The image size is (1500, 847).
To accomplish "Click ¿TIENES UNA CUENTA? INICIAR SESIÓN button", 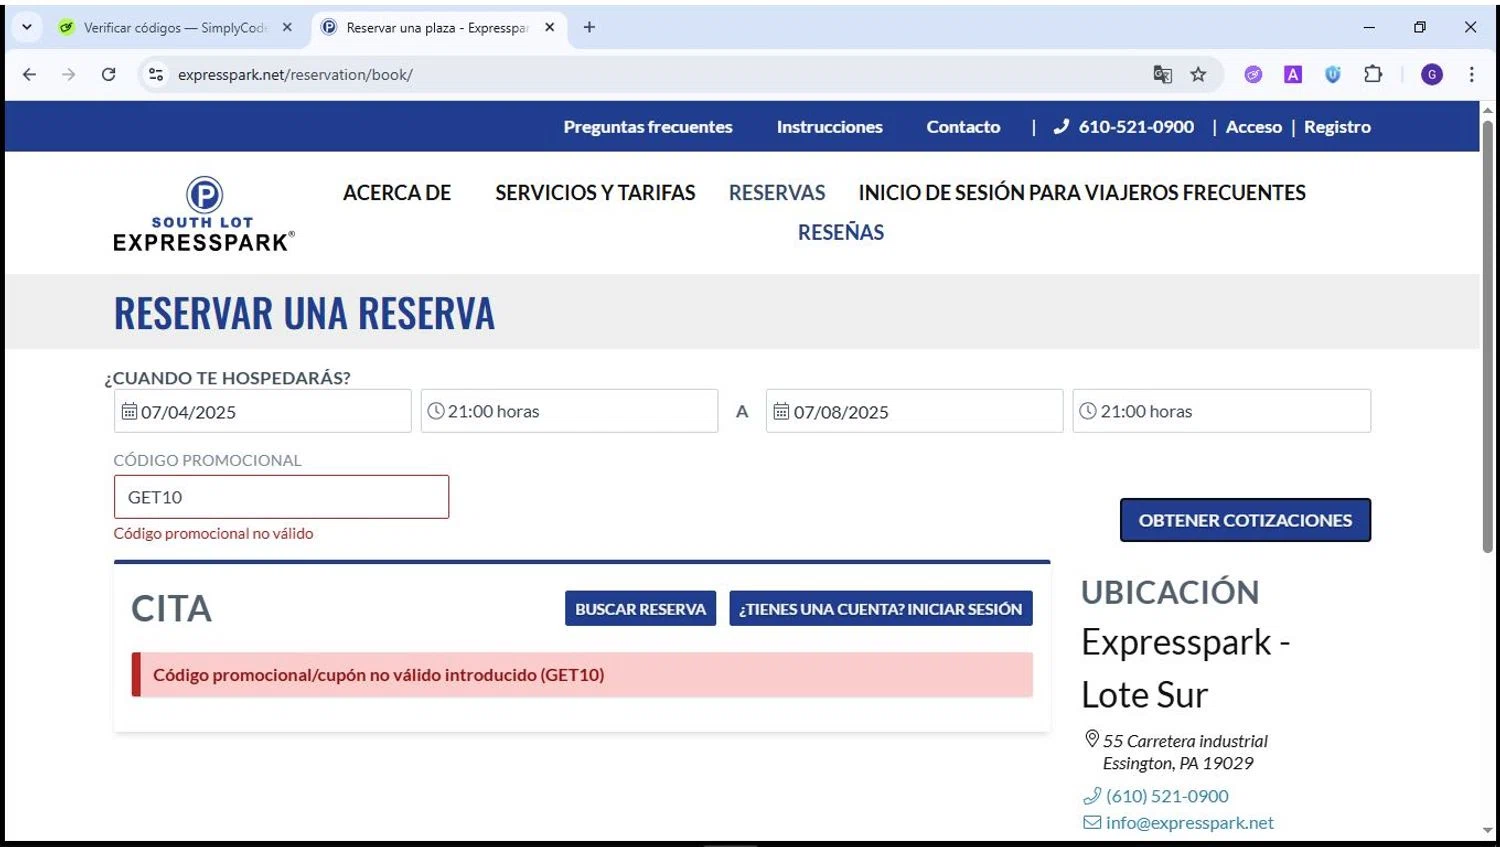I will pyautogui.click(x=881, y=609).
